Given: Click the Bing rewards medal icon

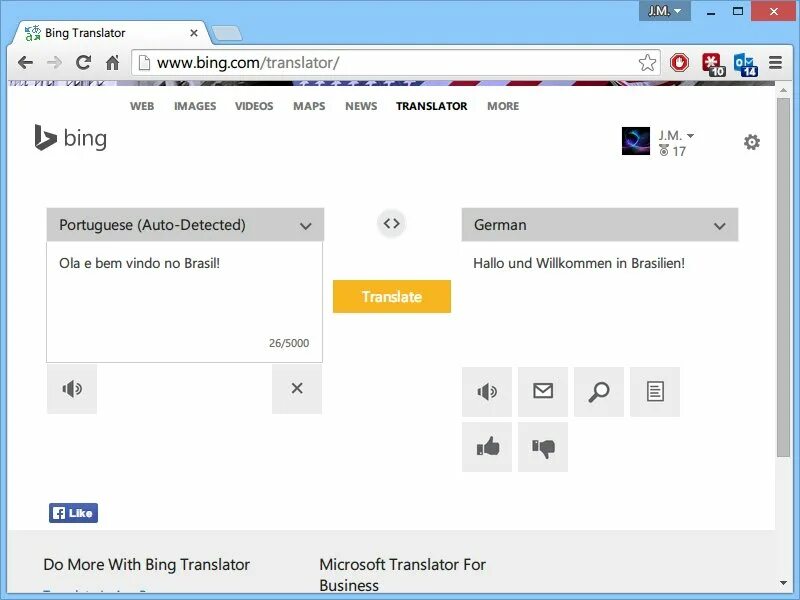Looking at the screenshot, I should [x=663, y=151].
